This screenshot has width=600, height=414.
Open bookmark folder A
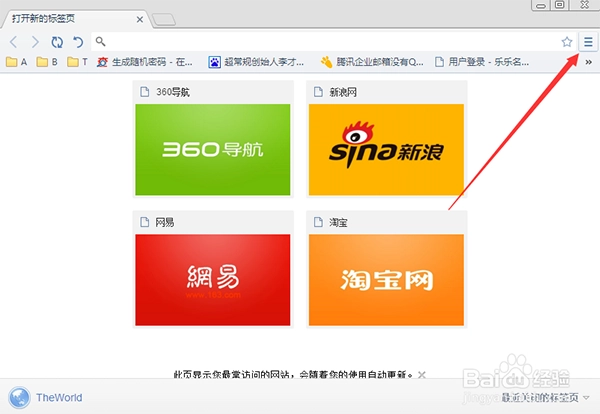pyautogui.click(x=17, y=62)
